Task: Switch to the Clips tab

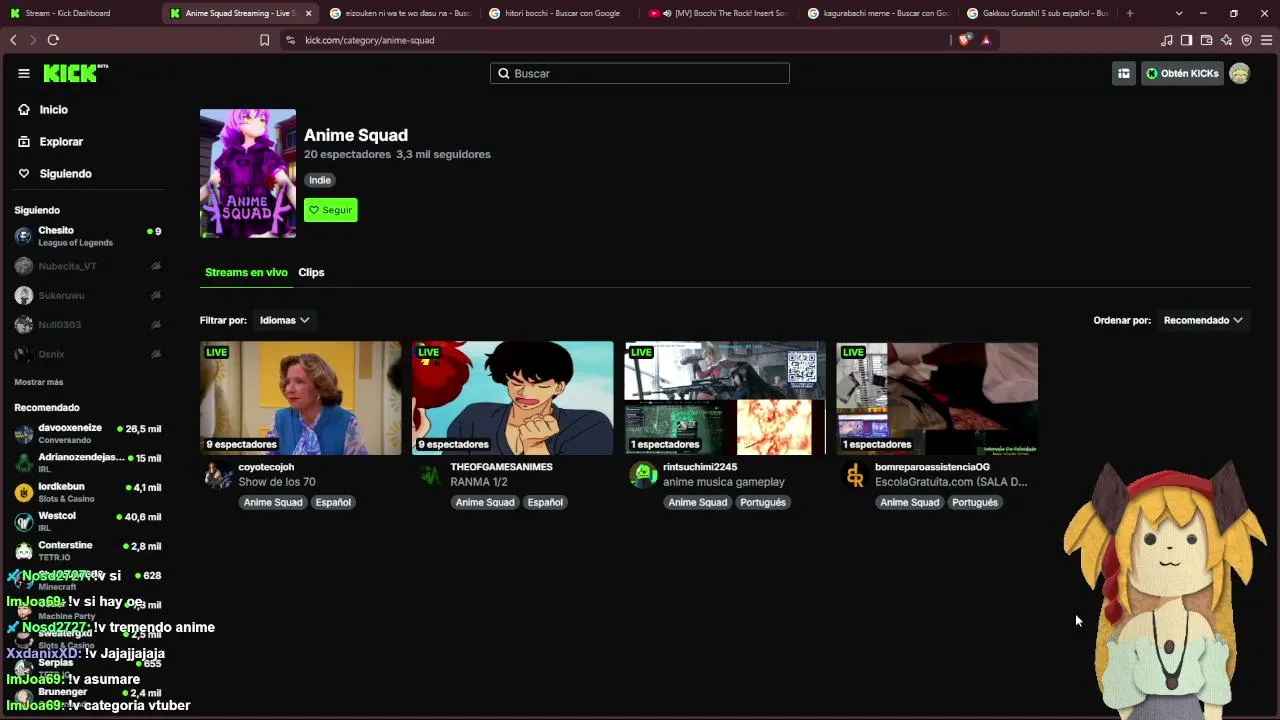Action: (311, 272)
